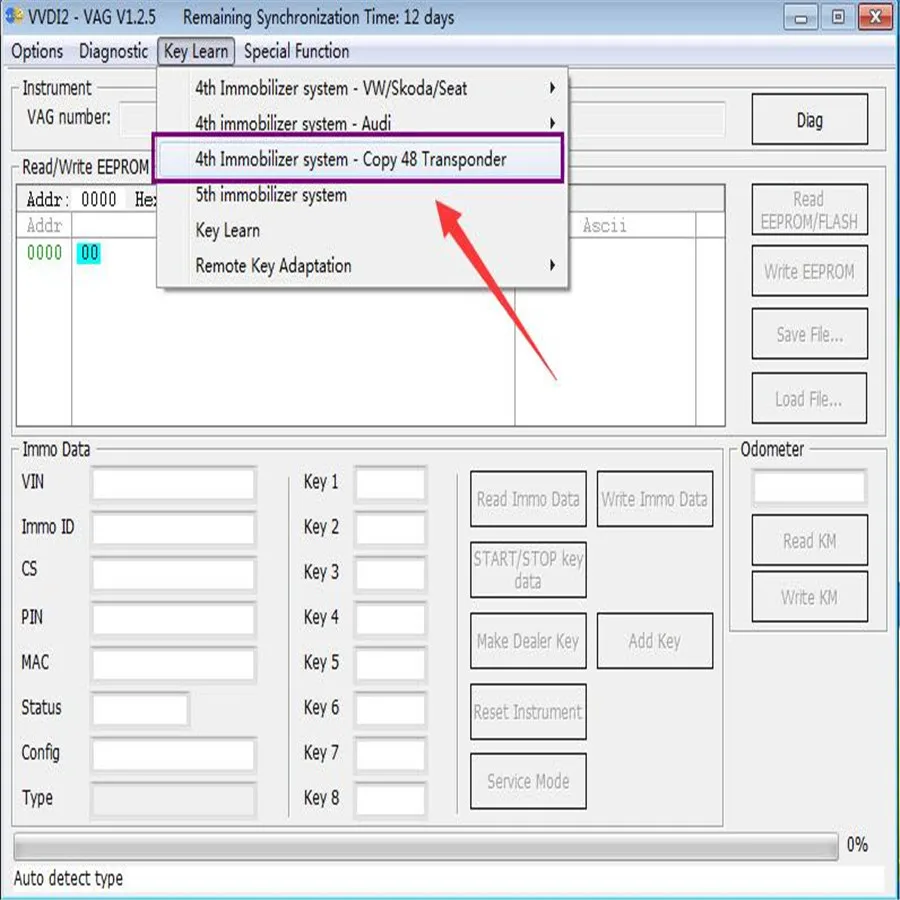Expand the Audi submenu arrow

(x=552, y=123)
